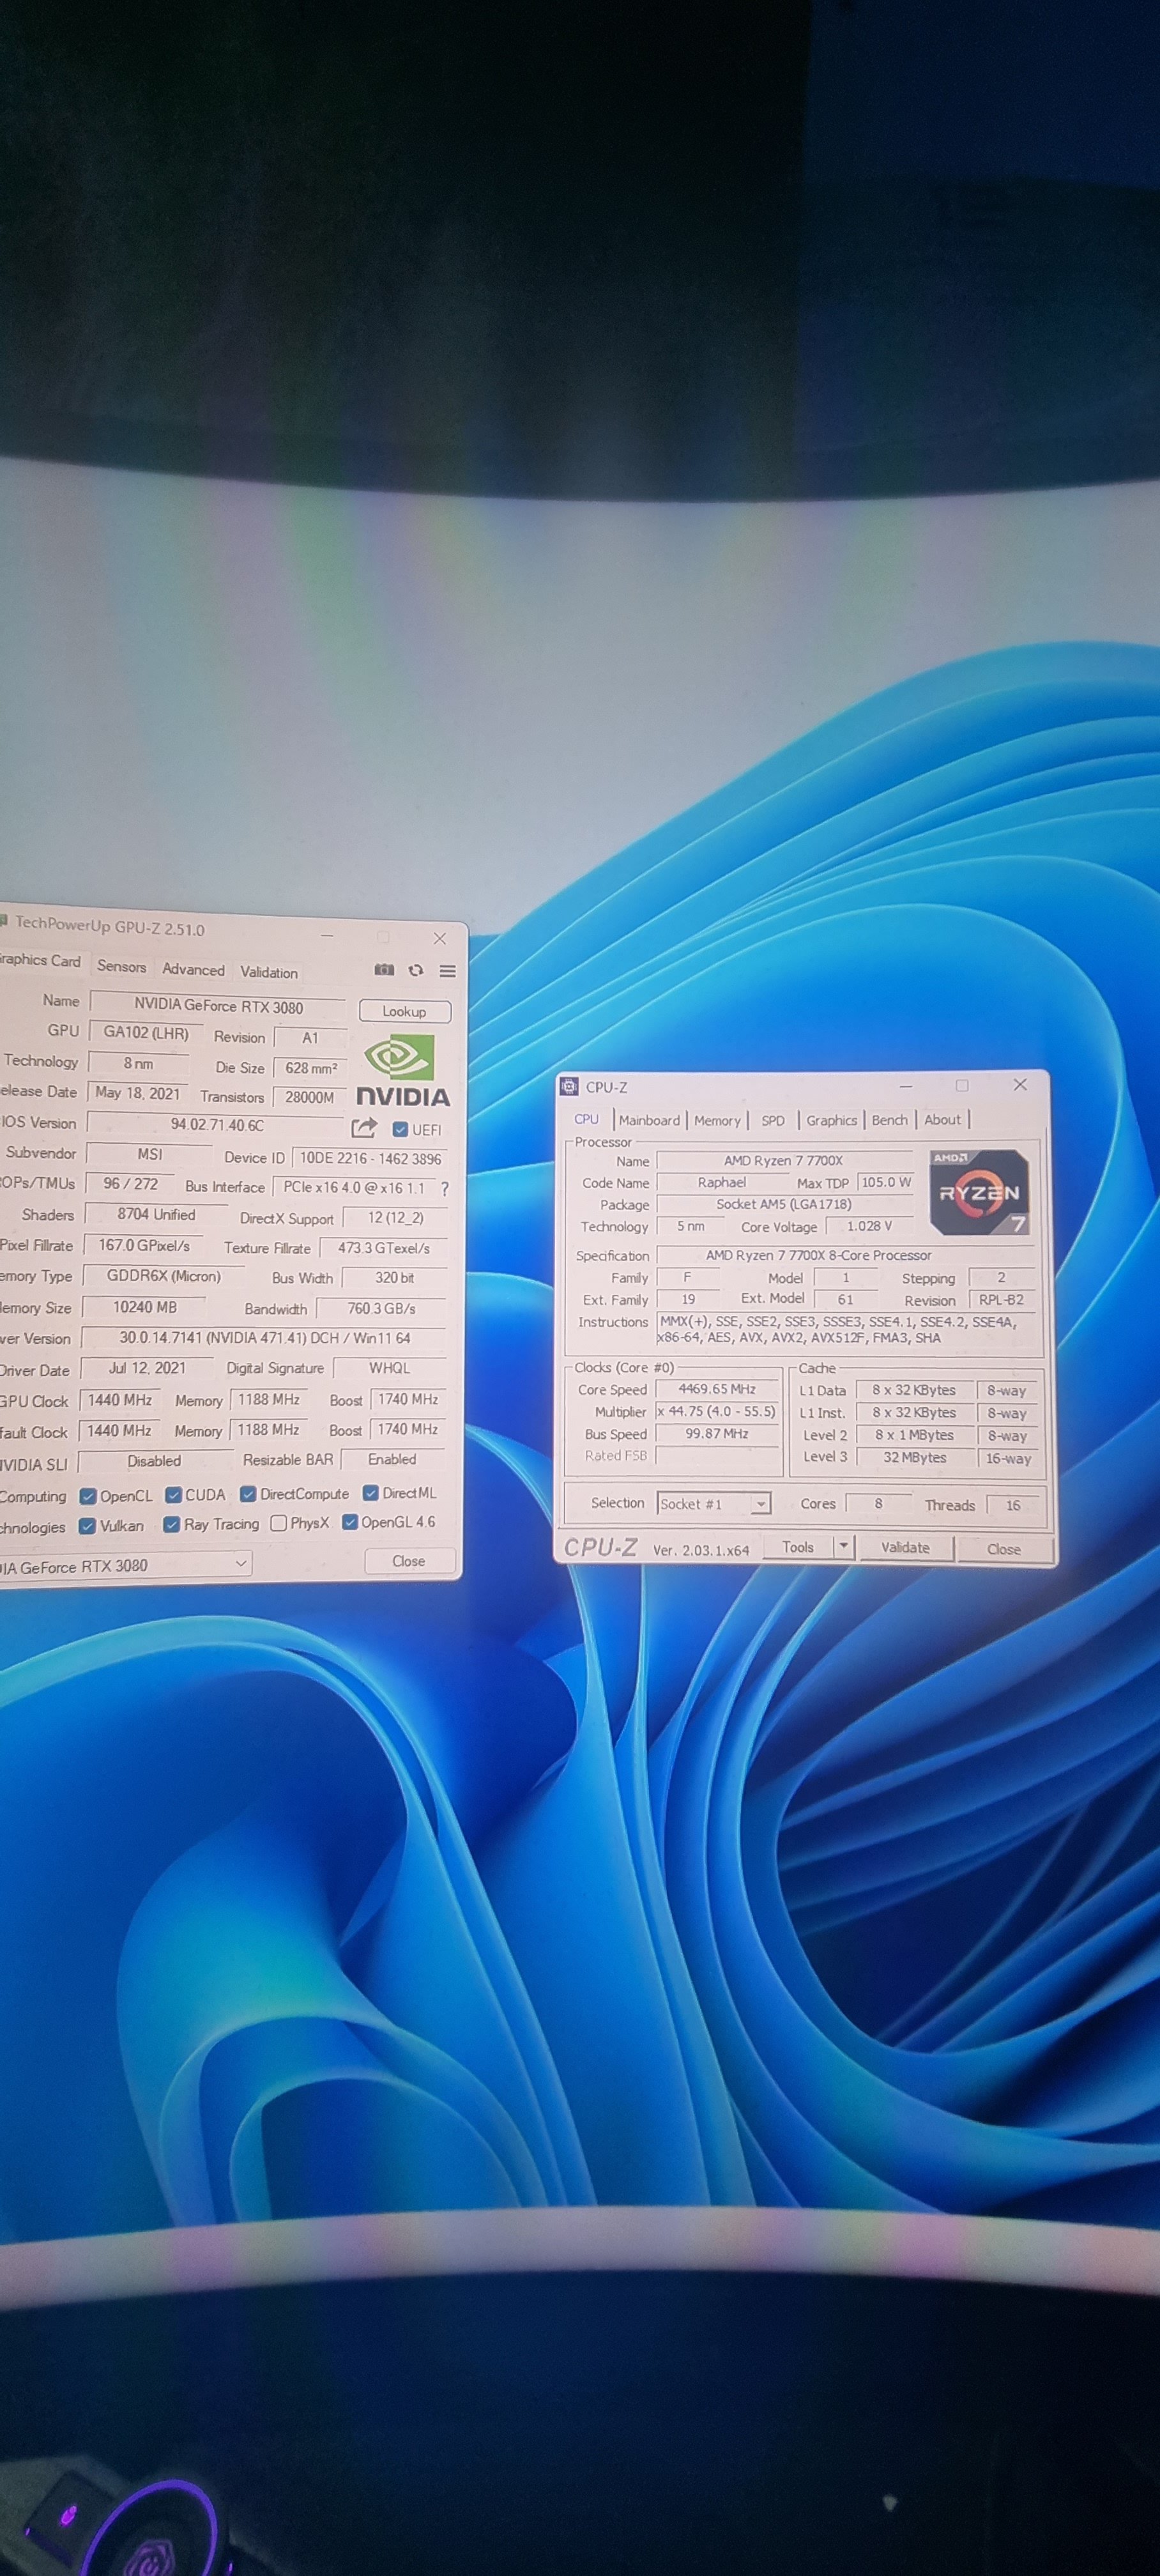Toggle the DirectML checkbox
Image resolution: width=1160 pixels, height=2576 pixels.
pos(371,1493)
